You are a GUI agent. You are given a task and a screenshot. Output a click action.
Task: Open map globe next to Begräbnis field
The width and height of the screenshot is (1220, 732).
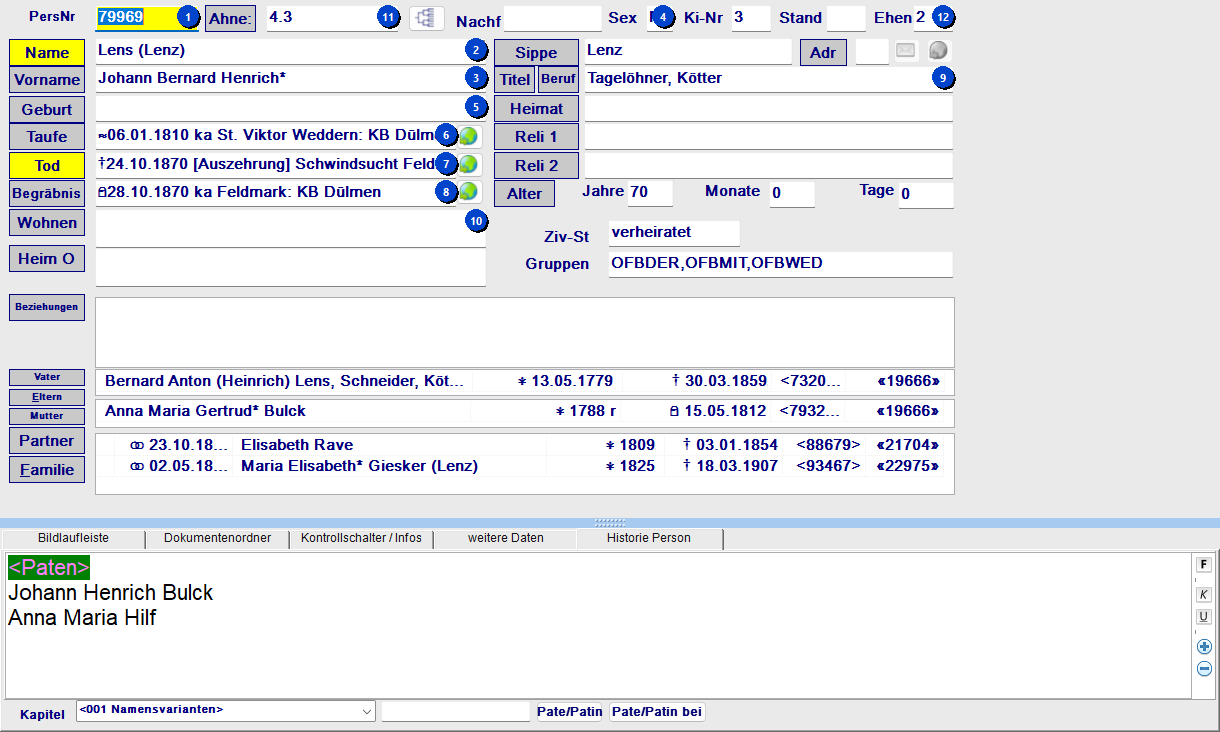tap(468, 192)
